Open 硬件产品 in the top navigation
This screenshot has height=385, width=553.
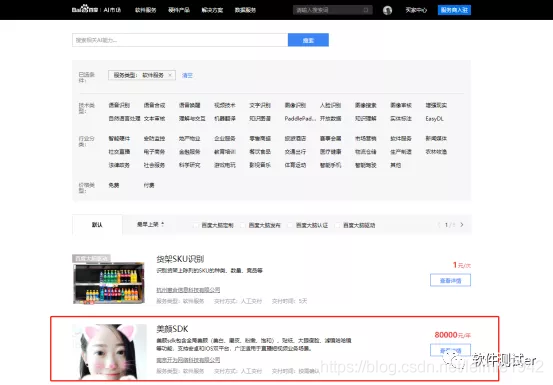point(179,10)
